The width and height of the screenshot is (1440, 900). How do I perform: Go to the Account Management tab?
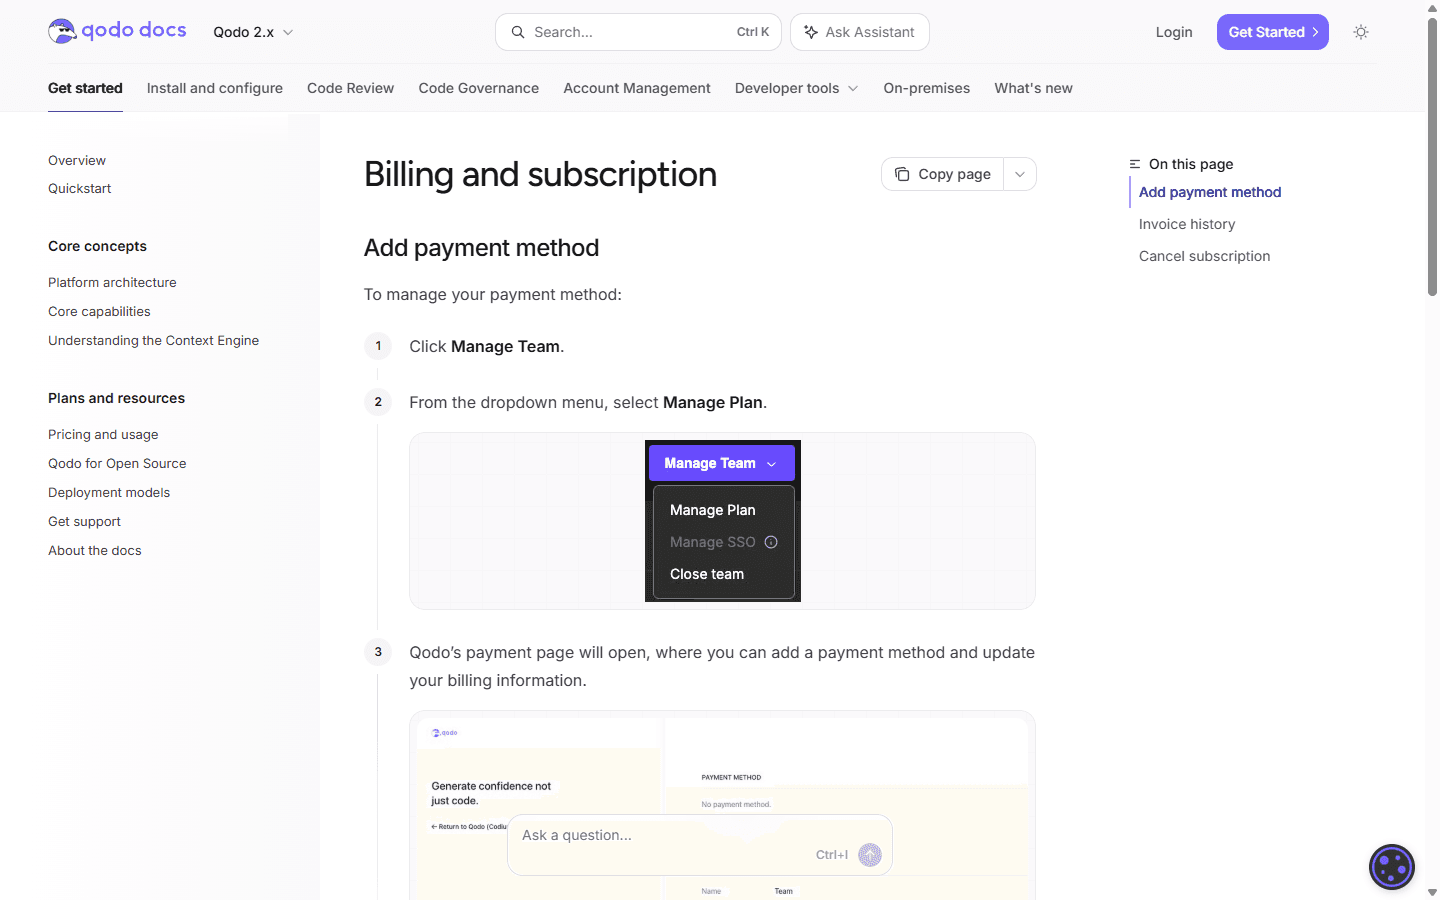(x=637, y=88)
